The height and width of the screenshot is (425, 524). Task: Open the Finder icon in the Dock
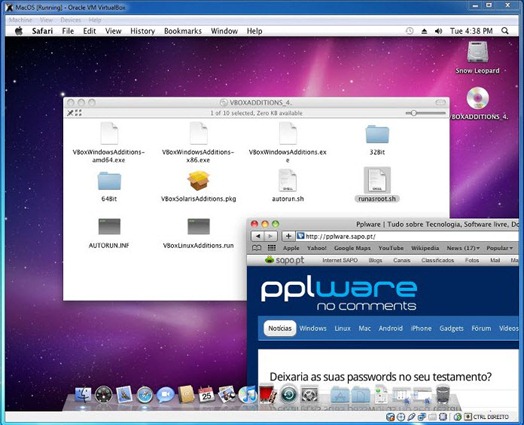tap(83, 395)
